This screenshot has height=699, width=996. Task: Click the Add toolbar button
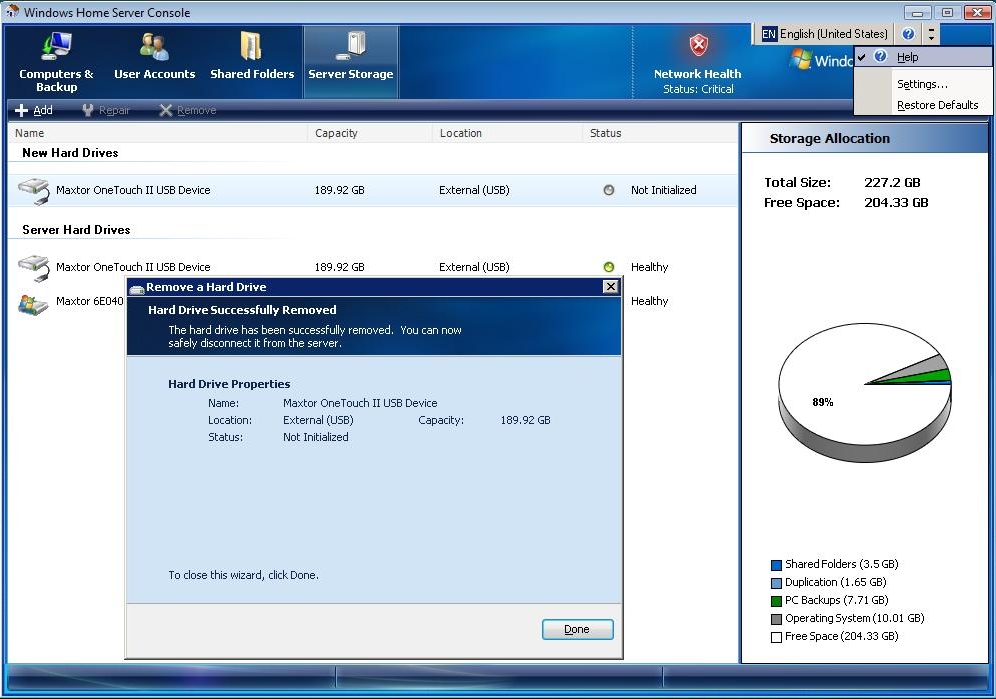click(34, 110)
